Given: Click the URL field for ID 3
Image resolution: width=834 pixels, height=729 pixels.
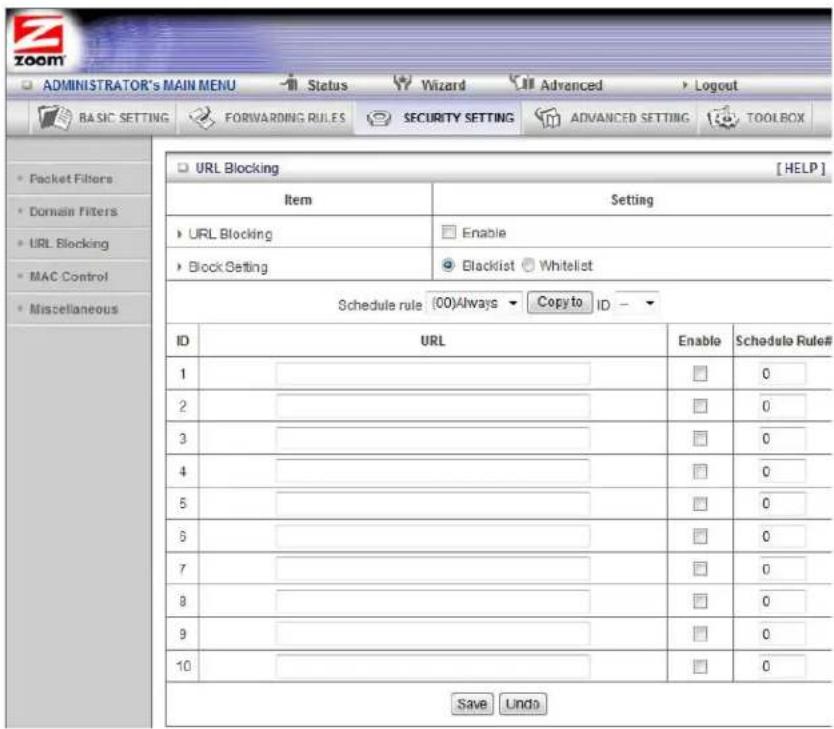Looking at the screenshot, I should click(432, 439).
